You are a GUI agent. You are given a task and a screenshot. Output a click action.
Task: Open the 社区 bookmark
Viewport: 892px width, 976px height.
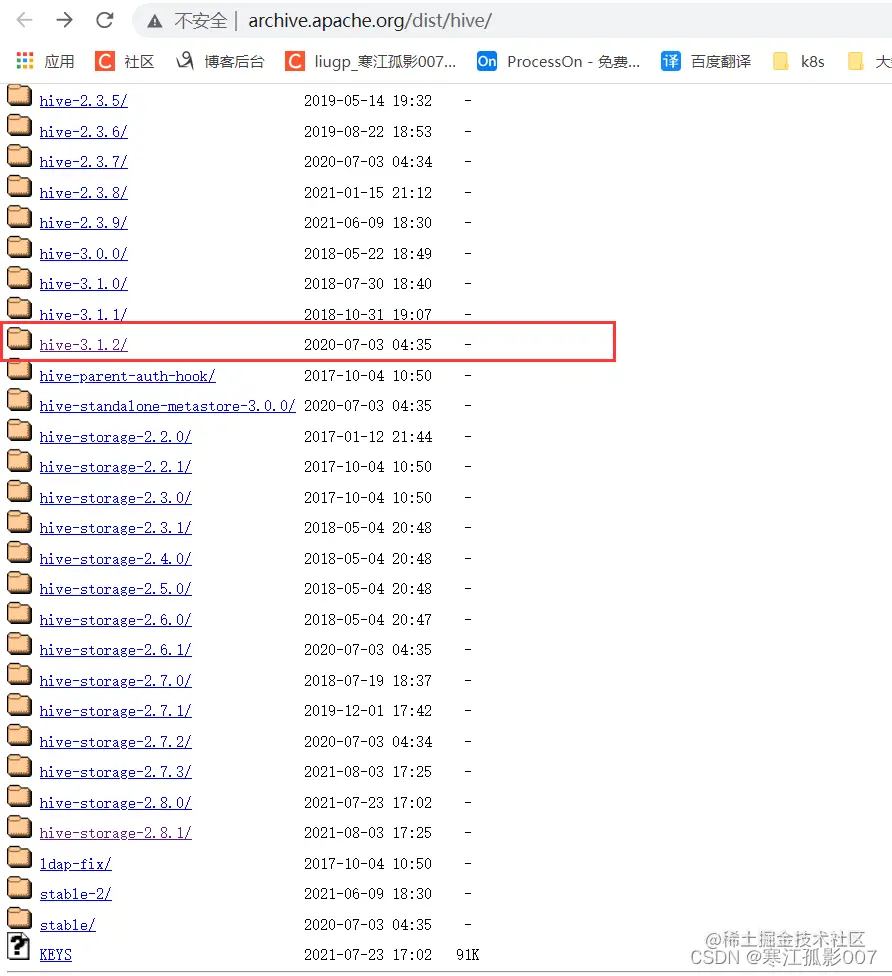[x=124, y=61]
